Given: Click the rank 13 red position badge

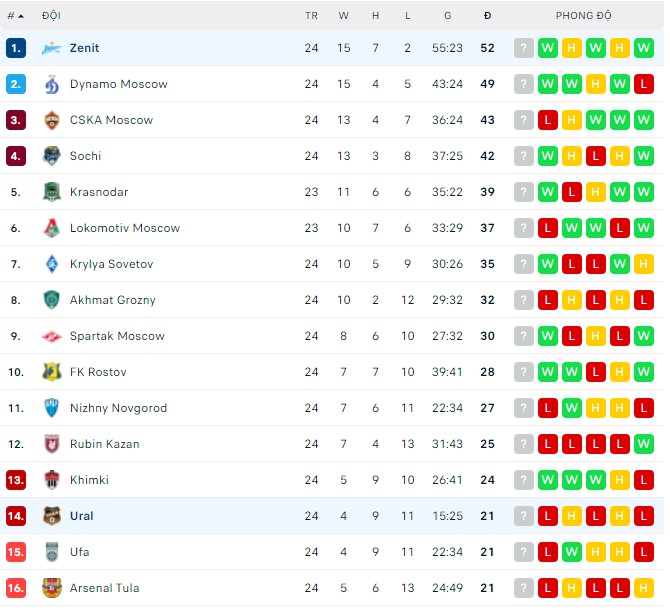Looking at the screenshot, I should [x=16, y=480].
